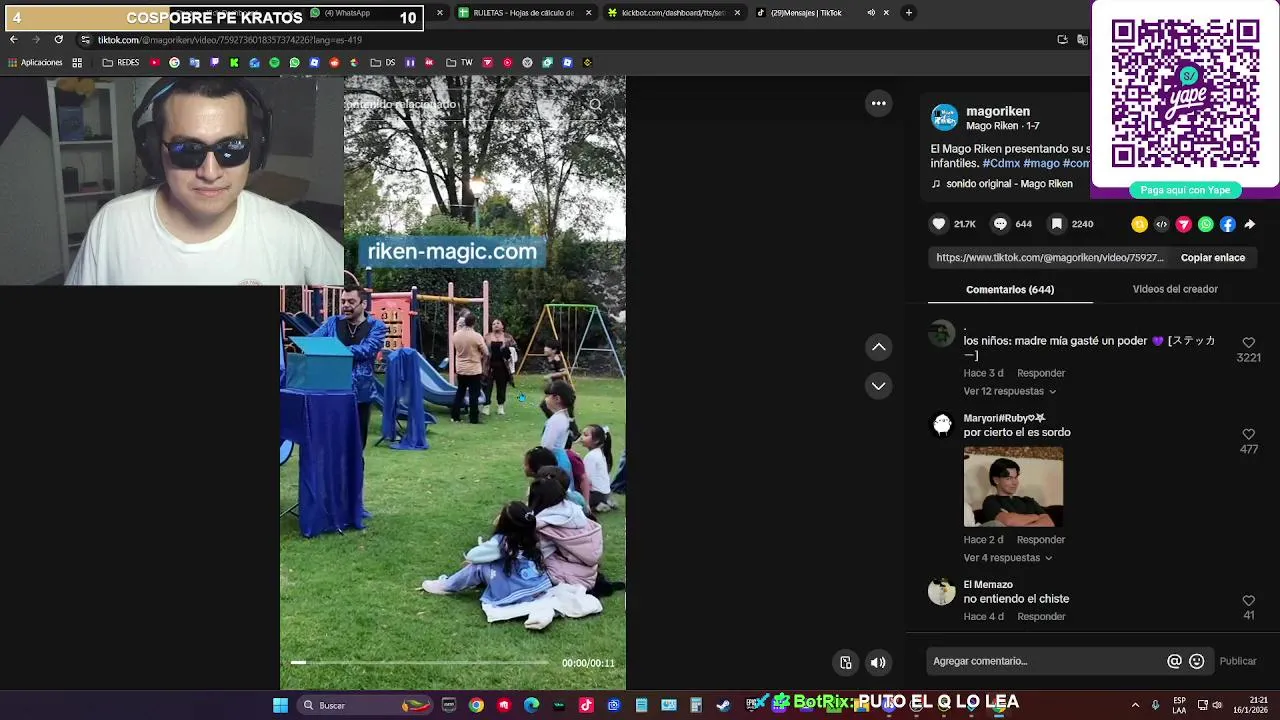This screenshot has height=720, width=1280.
Task: Show hidden system tray icons
Action: 1135,705
